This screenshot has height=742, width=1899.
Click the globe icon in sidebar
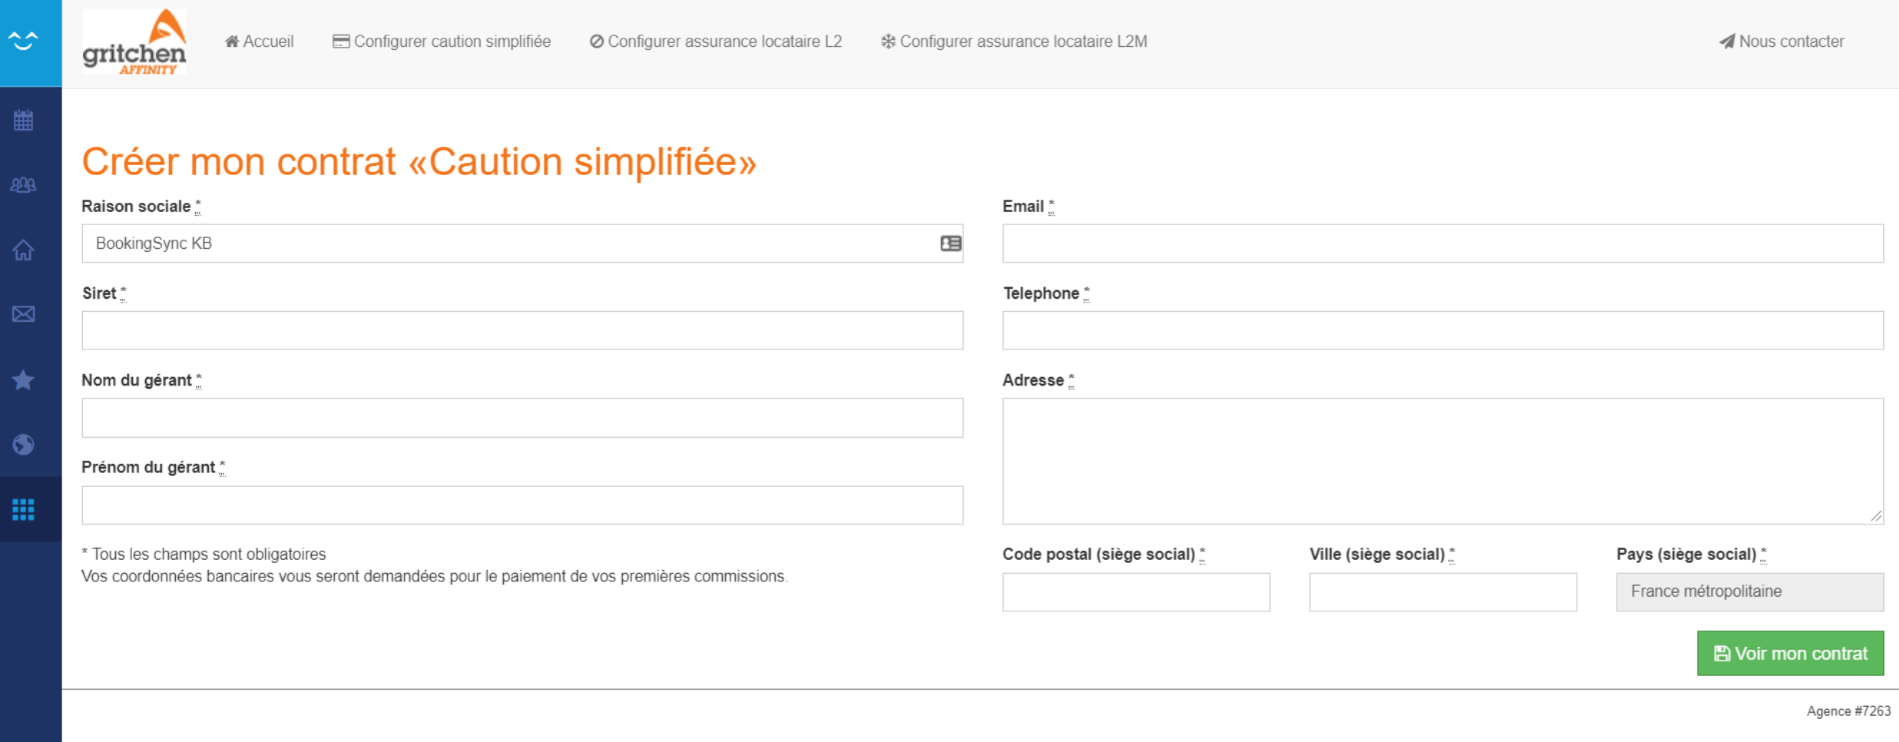pos(23,445)
